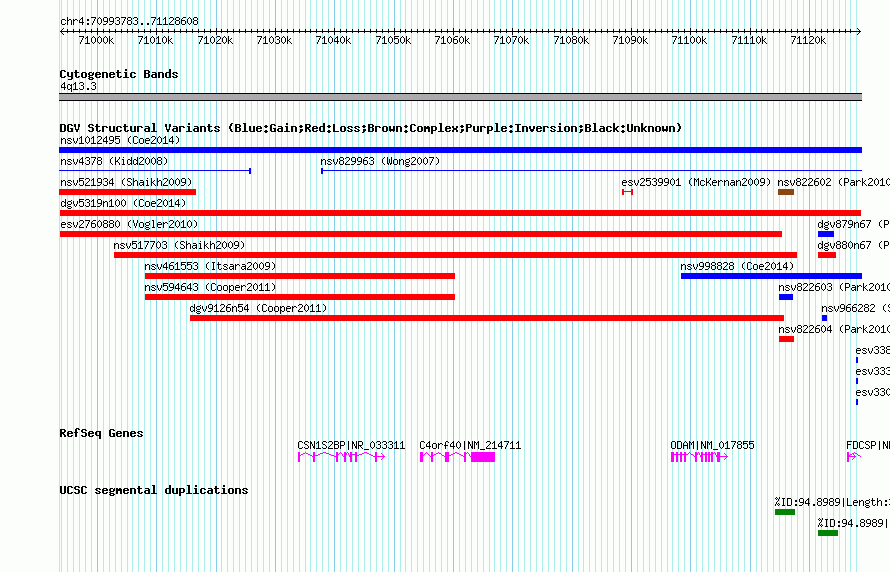Click the upper green segmental duplication block

(x=785, y=512)
